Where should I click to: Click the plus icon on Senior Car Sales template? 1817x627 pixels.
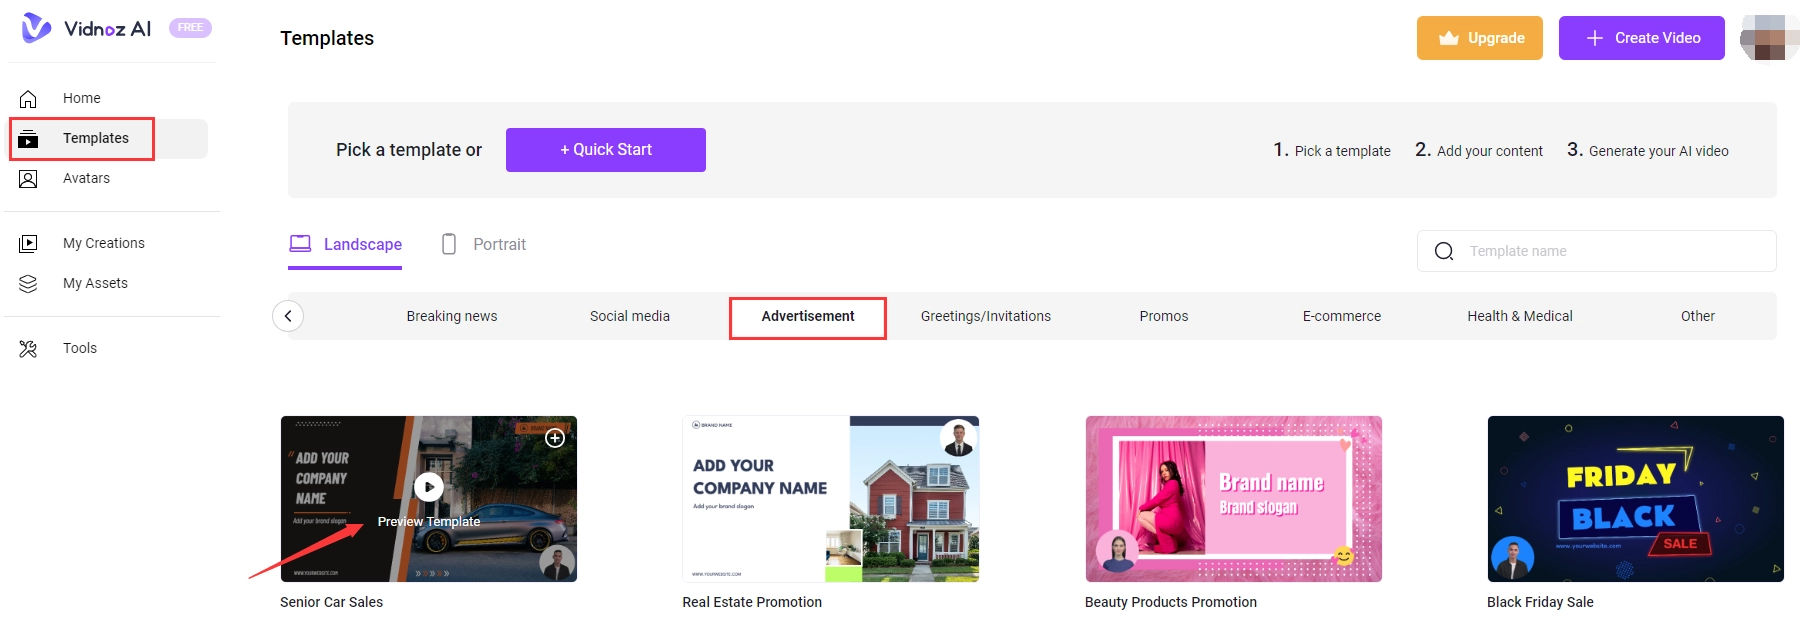tap(555, 438)
